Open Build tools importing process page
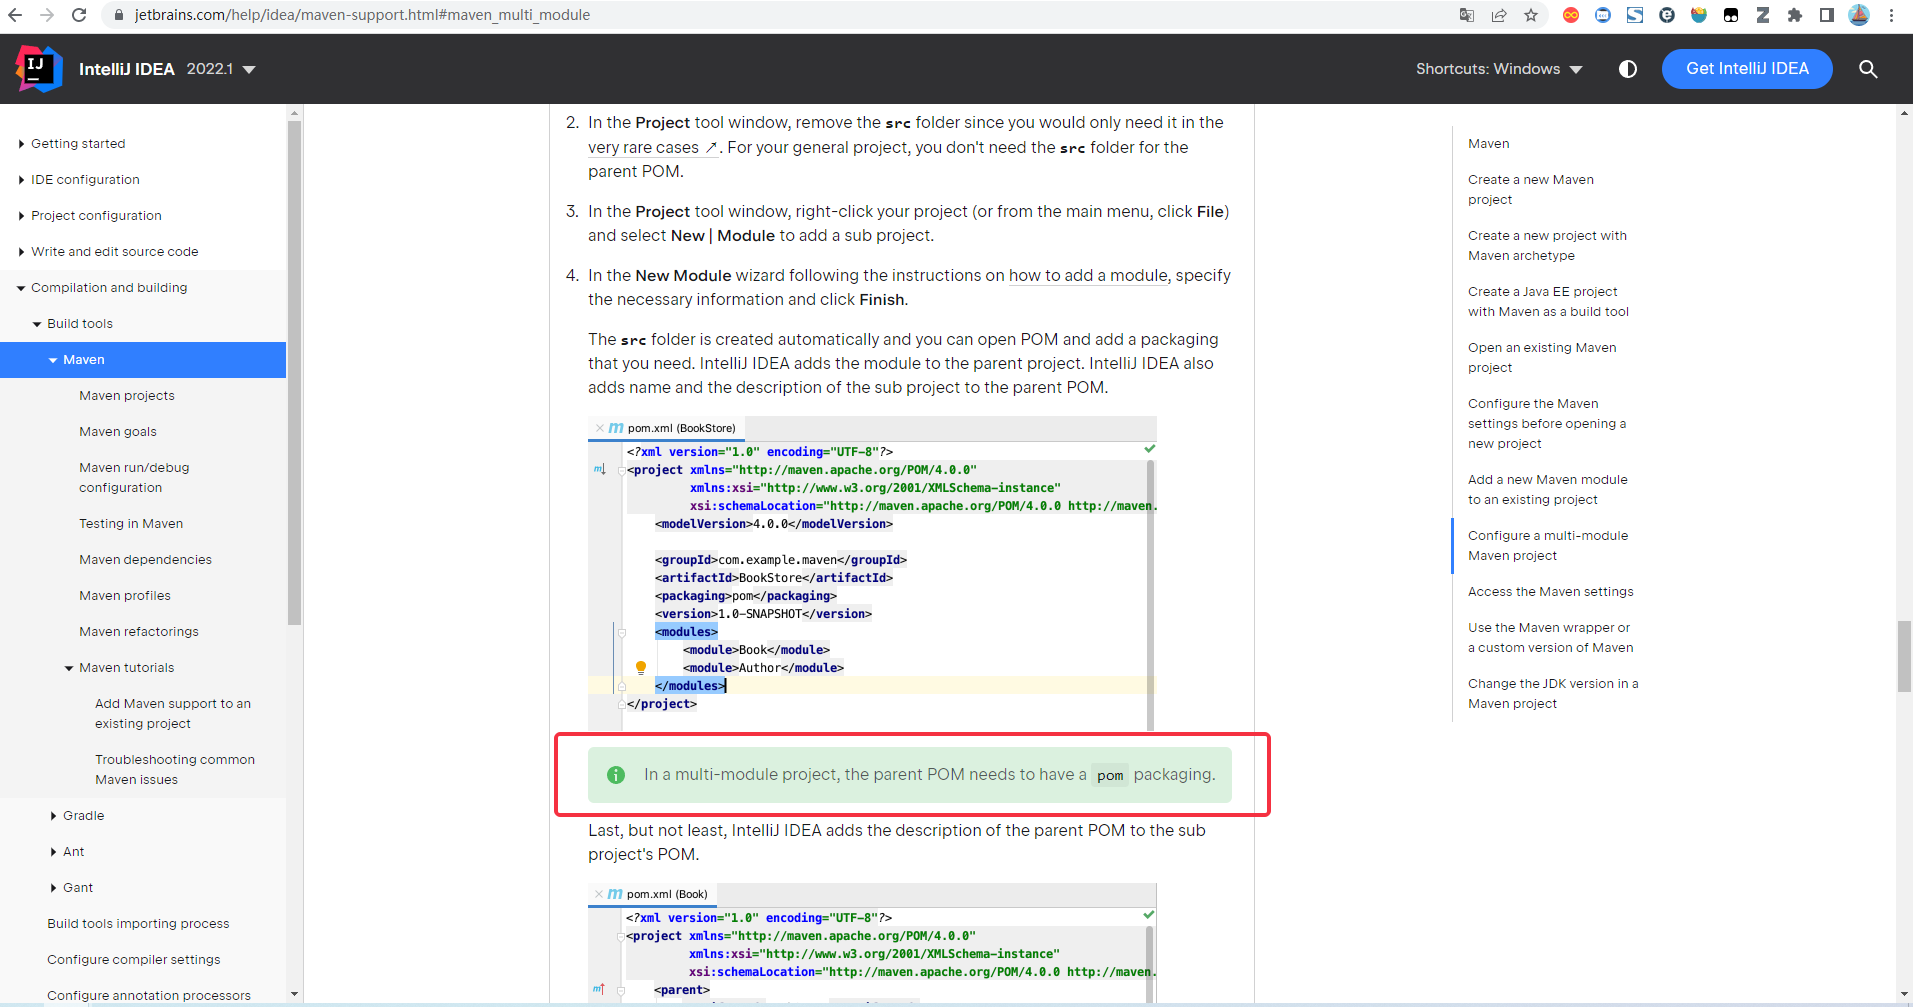Screen dimensions: 1913x1007 (x=138, y=924)
